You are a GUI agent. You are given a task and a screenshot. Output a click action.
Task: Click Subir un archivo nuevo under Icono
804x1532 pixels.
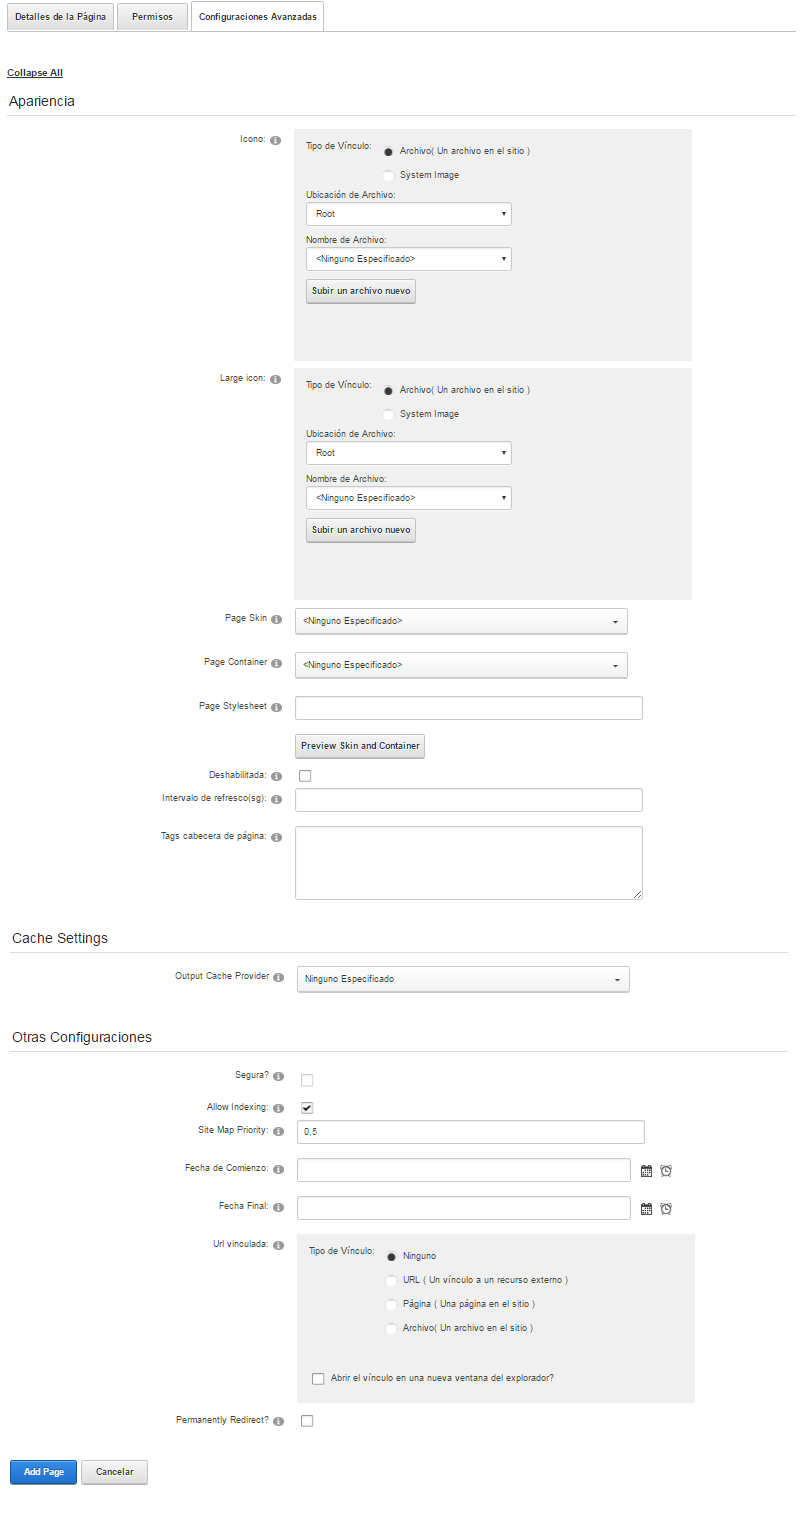click(x=361, y=292)
